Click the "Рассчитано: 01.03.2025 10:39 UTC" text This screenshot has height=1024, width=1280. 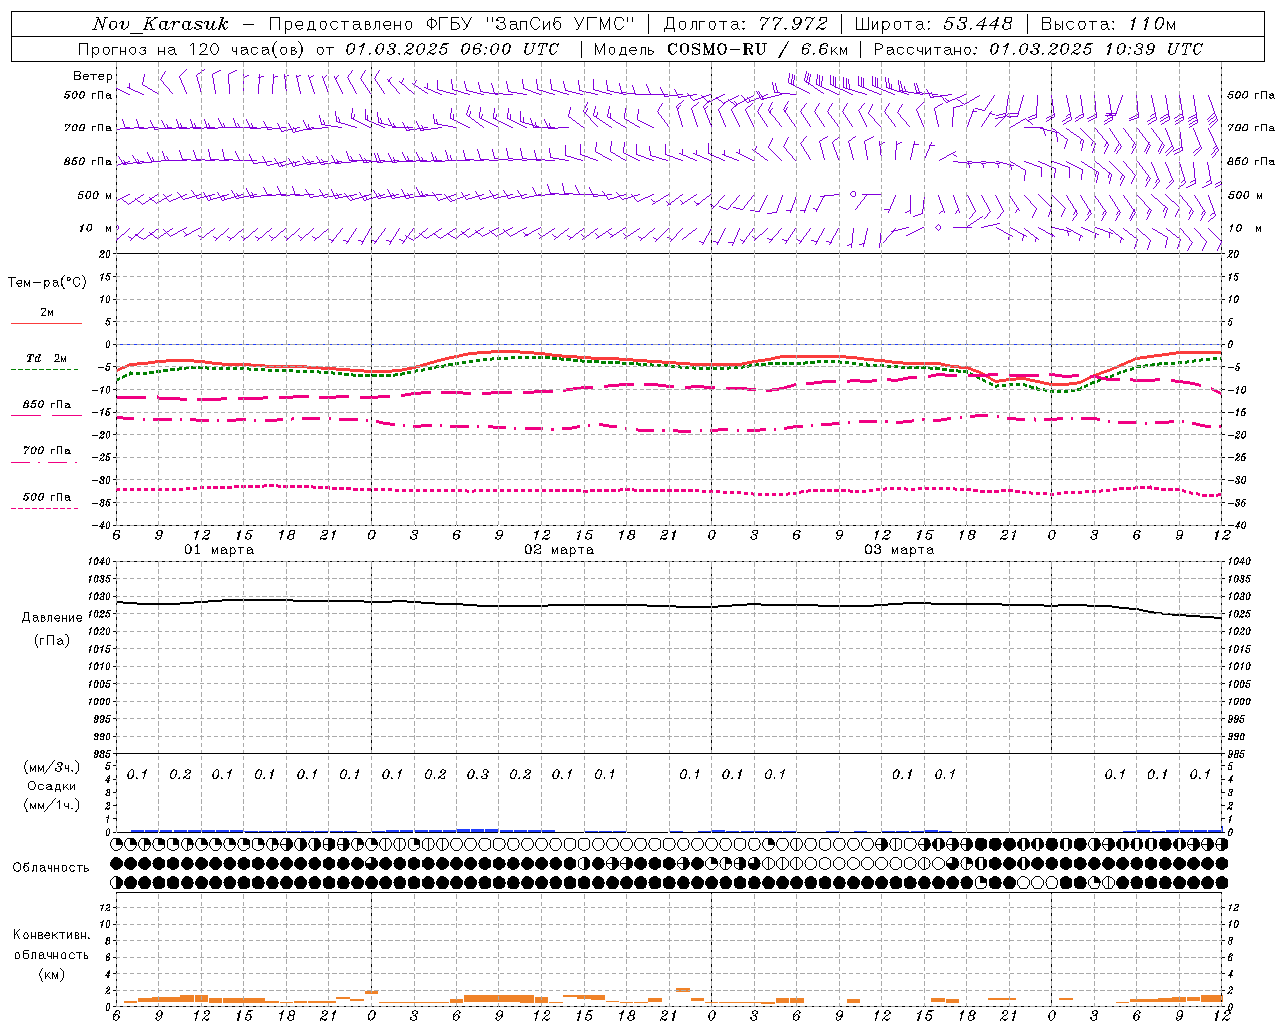coord(1038,49)
